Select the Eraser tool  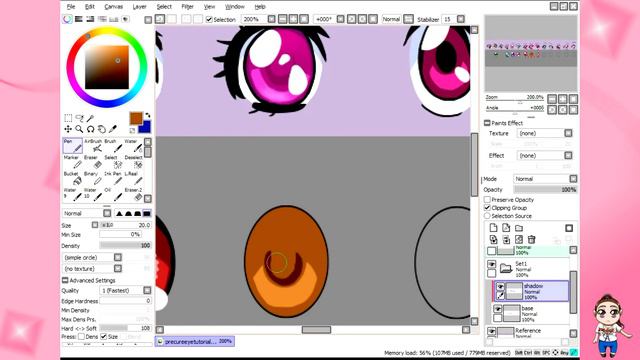93,162
